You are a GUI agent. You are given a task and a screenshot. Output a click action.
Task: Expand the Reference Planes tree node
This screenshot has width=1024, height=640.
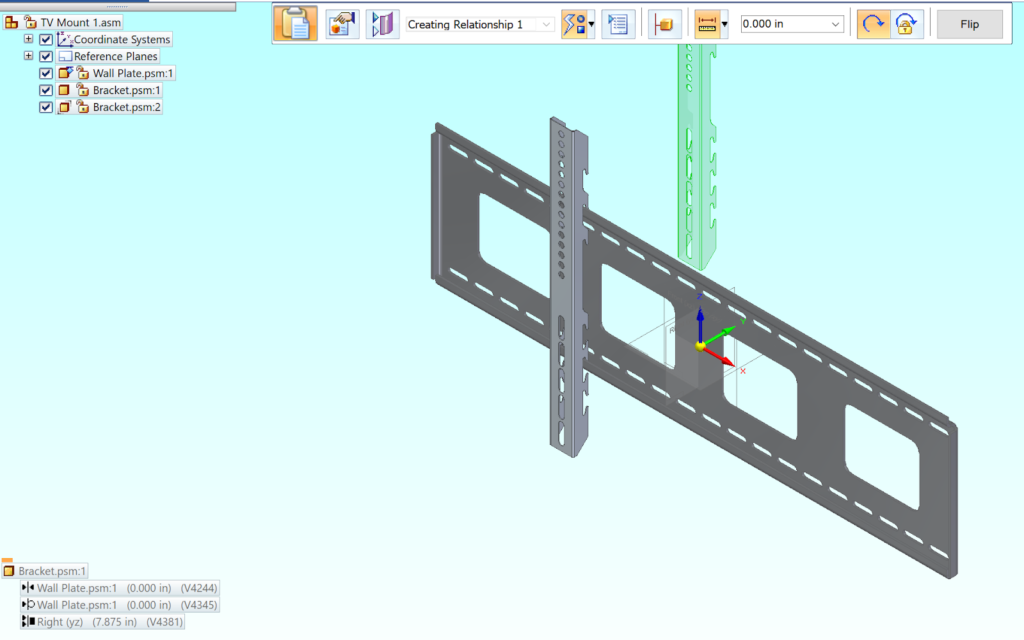click(29, 56)
